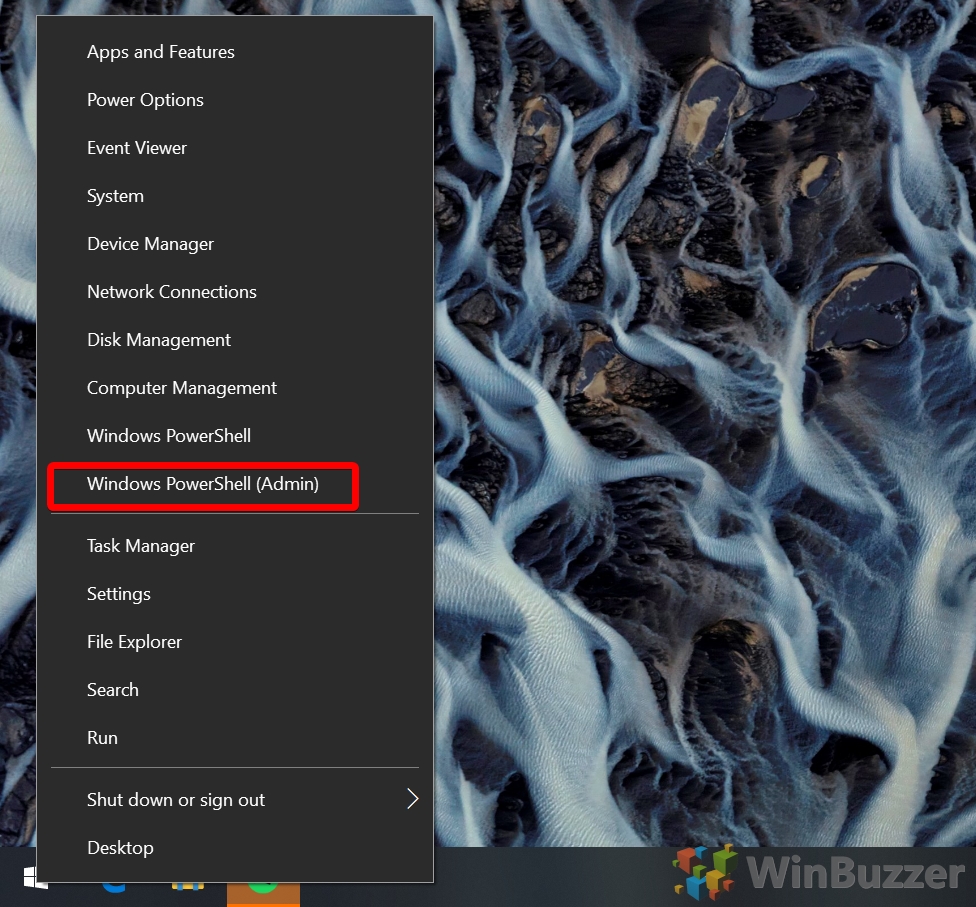This screenshot has width=976, height=907.
Task: Select the Search entry
Action: [235, 689]
